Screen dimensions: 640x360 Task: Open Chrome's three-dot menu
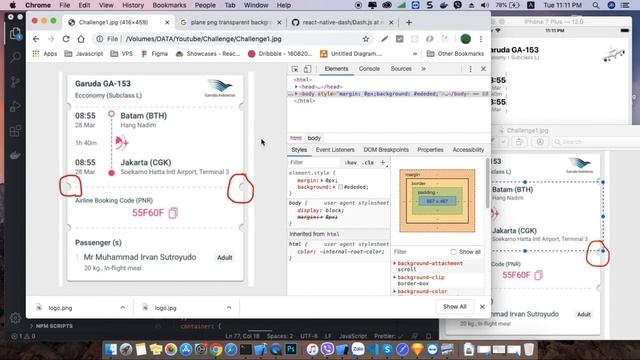click(481, 39)
